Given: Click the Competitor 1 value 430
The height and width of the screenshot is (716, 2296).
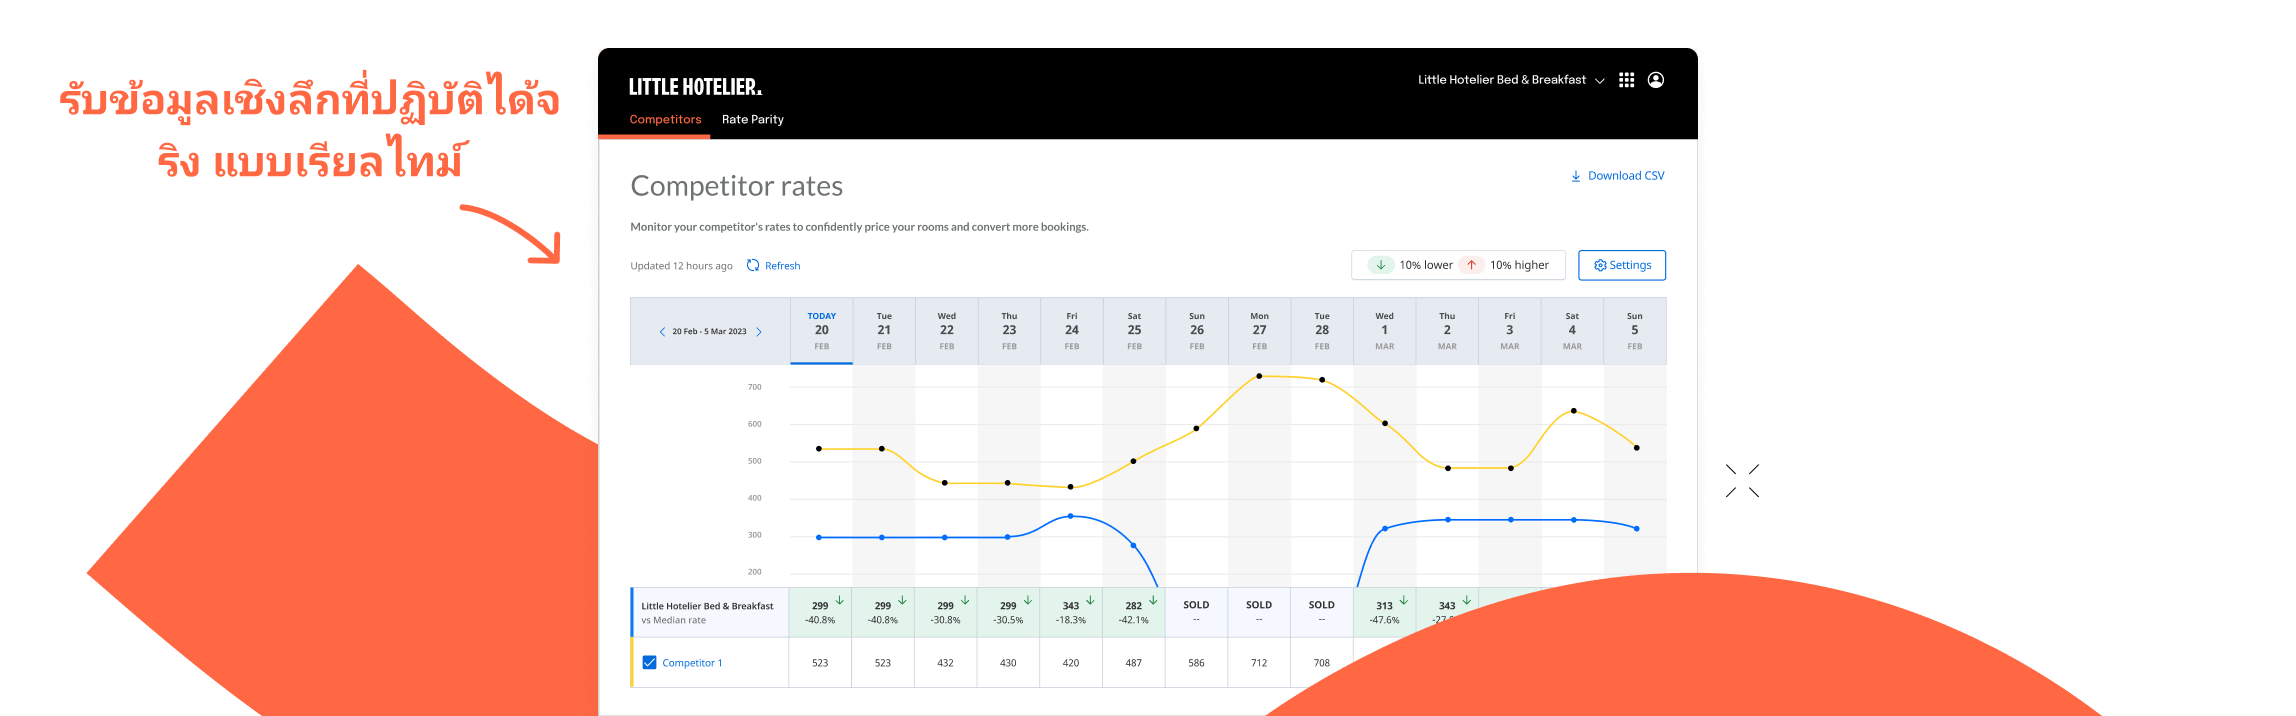Looking at the screenshot, I should pos(1008,663).
